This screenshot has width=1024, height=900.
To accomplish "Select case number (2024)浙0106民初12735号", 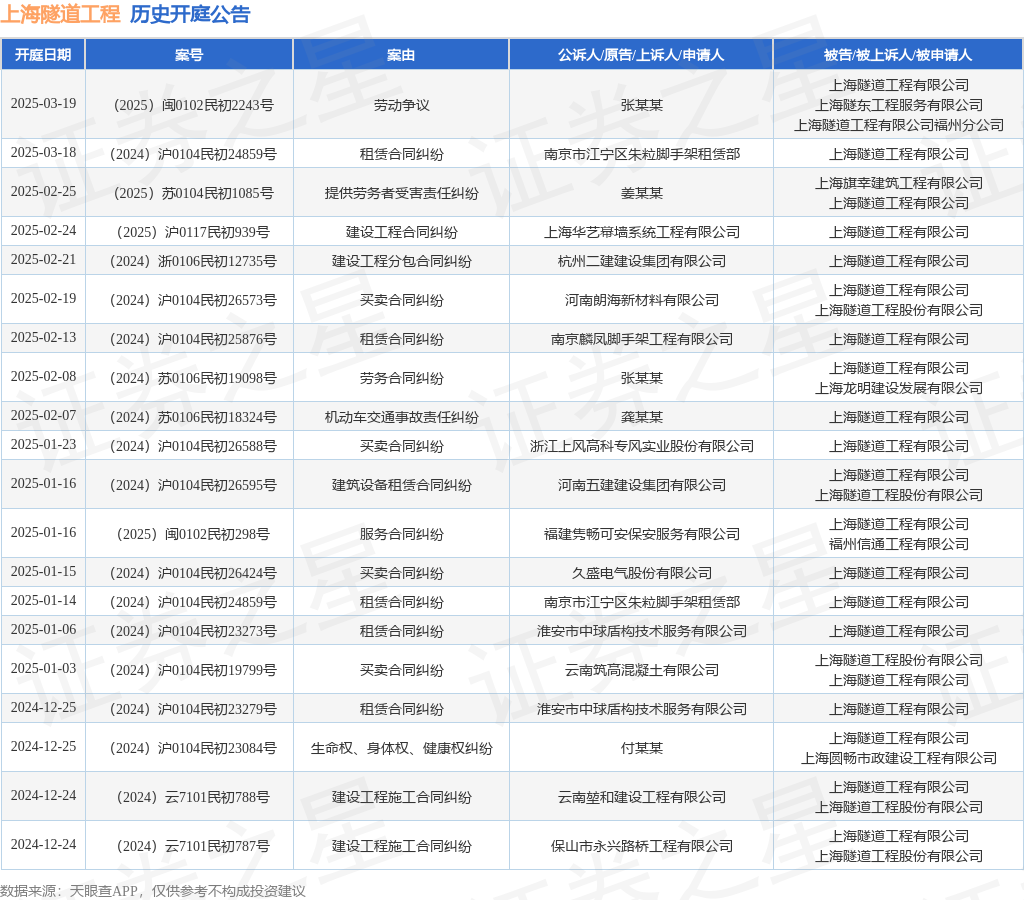I will point(193,261).
